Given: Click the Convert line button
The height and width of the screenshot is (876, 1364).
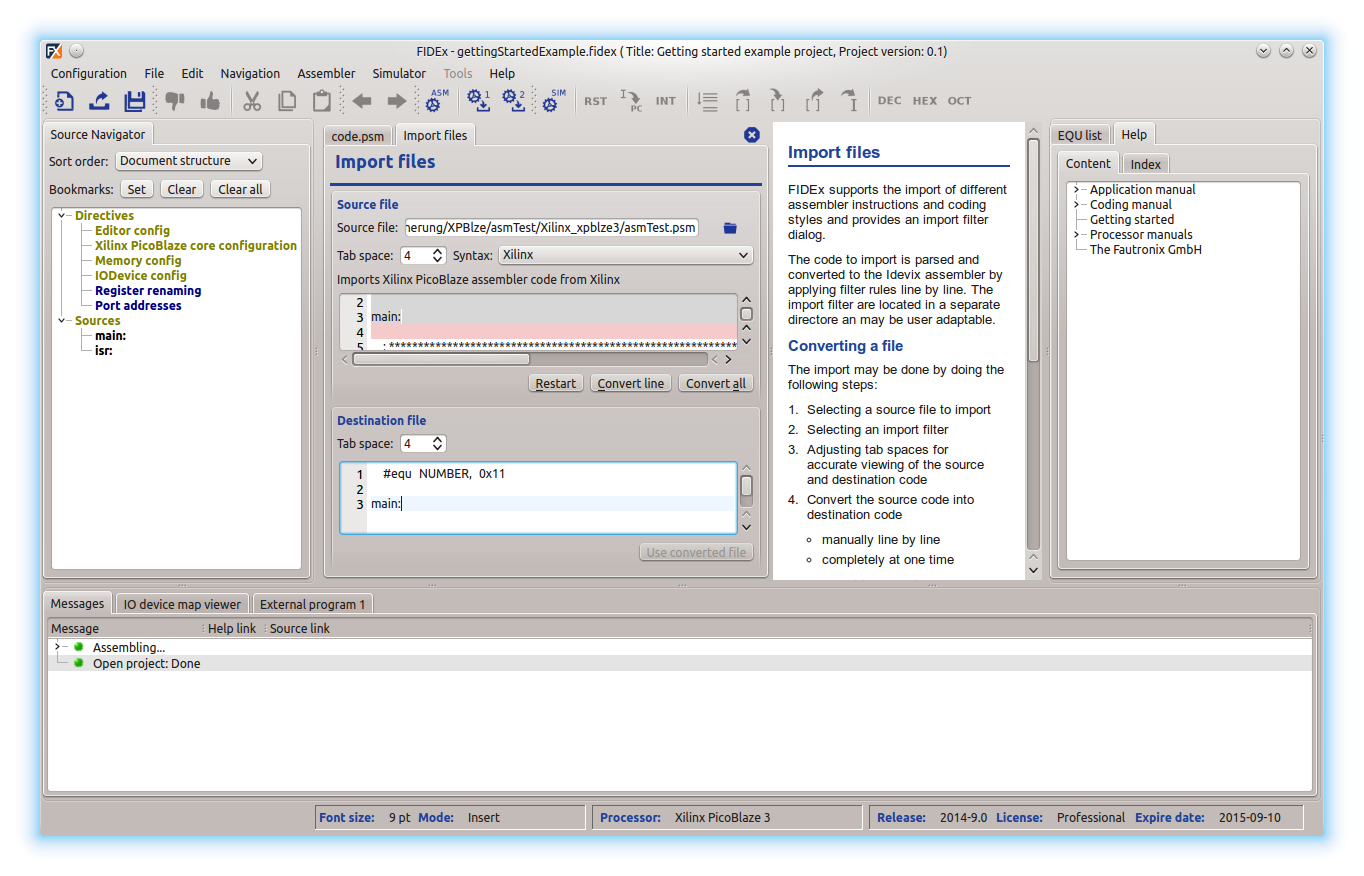Looking at the screenshot, I should coord(631,383).
